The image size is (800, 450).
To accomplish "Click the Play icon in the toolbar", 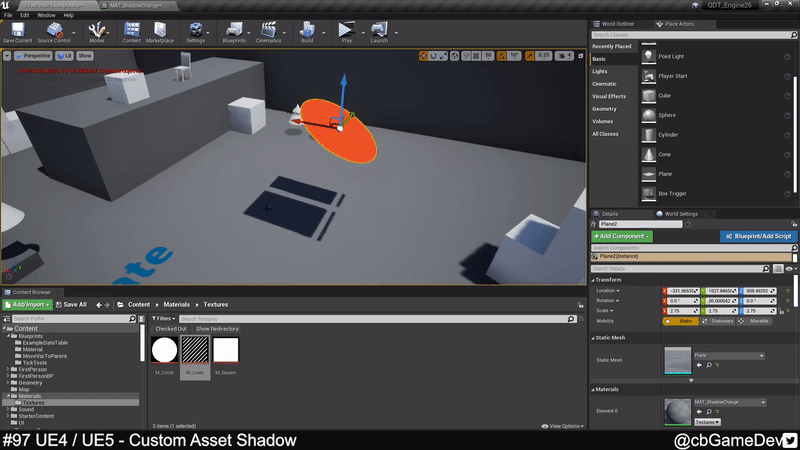I will click(346, 31).
